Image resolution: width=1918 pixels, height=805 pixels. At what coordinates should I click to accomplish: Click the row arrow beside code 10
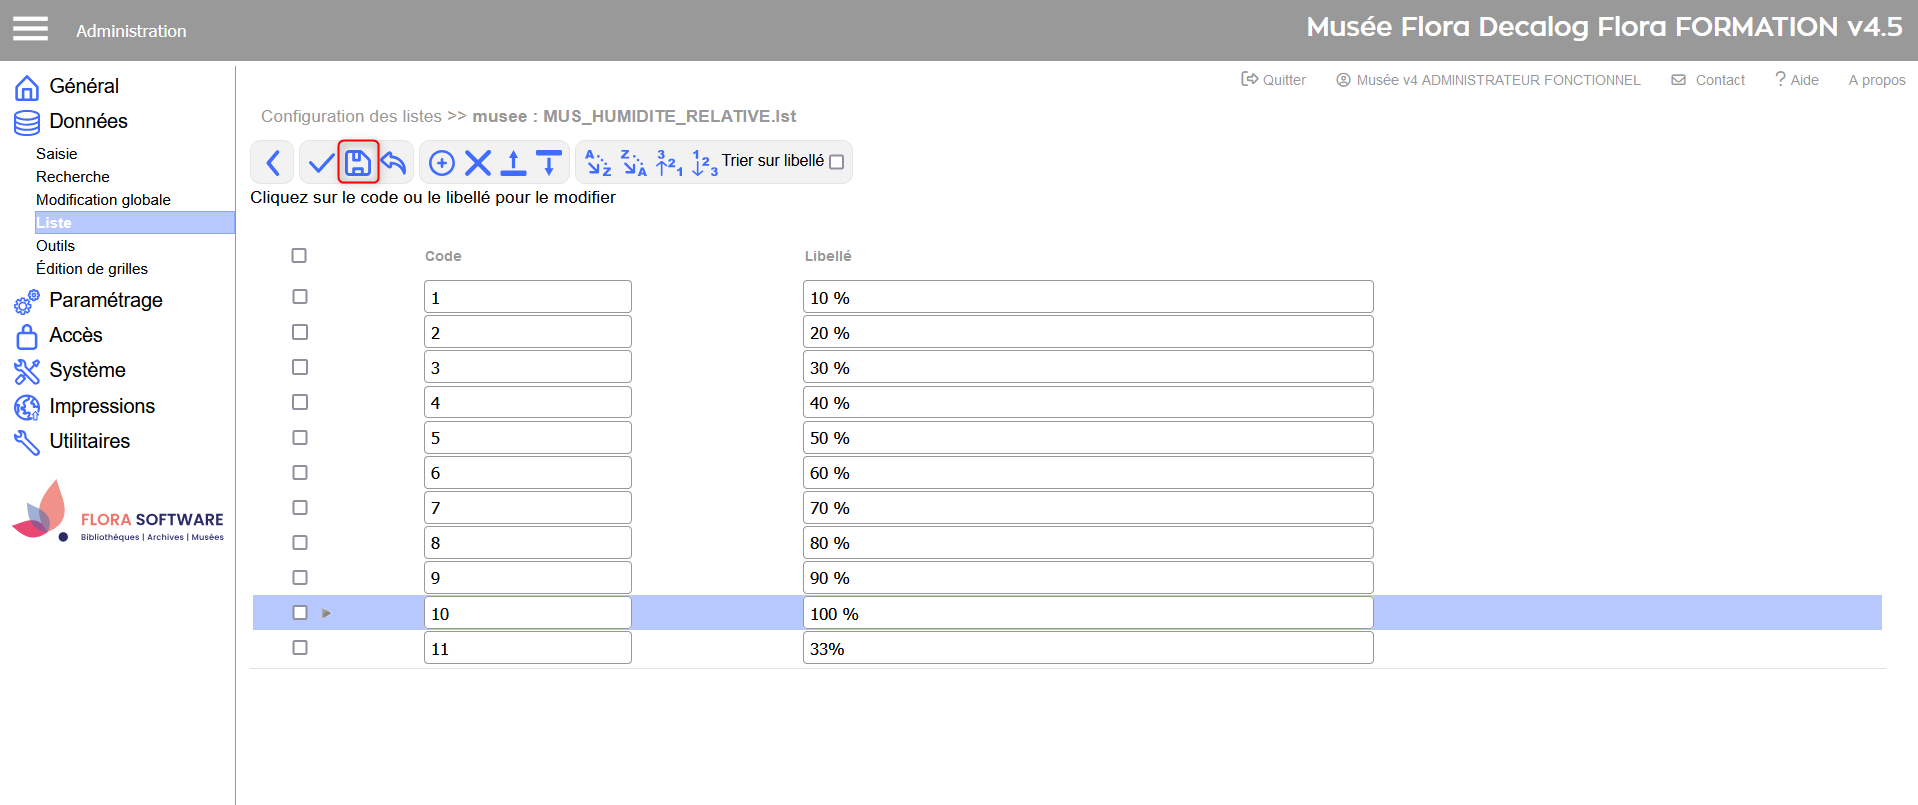pyautogui.click(x=327, y=613)
